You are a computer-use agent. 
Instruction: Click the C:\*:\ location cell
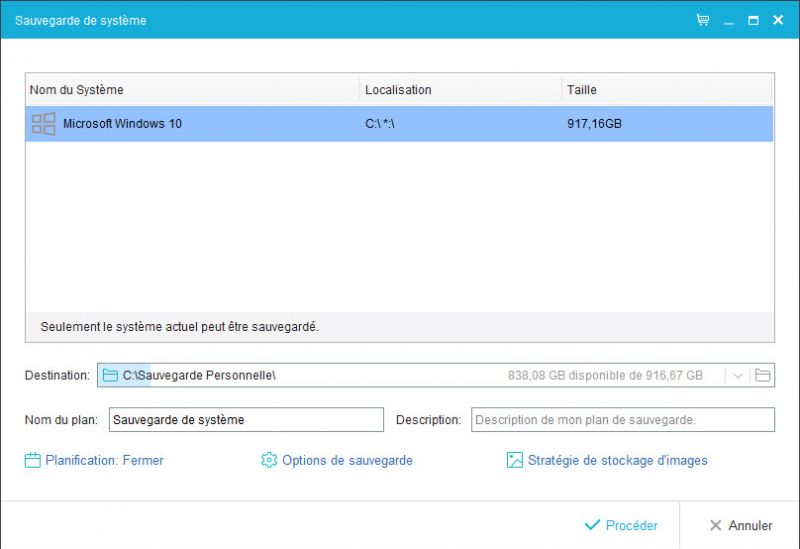click(x=380, y=123)
